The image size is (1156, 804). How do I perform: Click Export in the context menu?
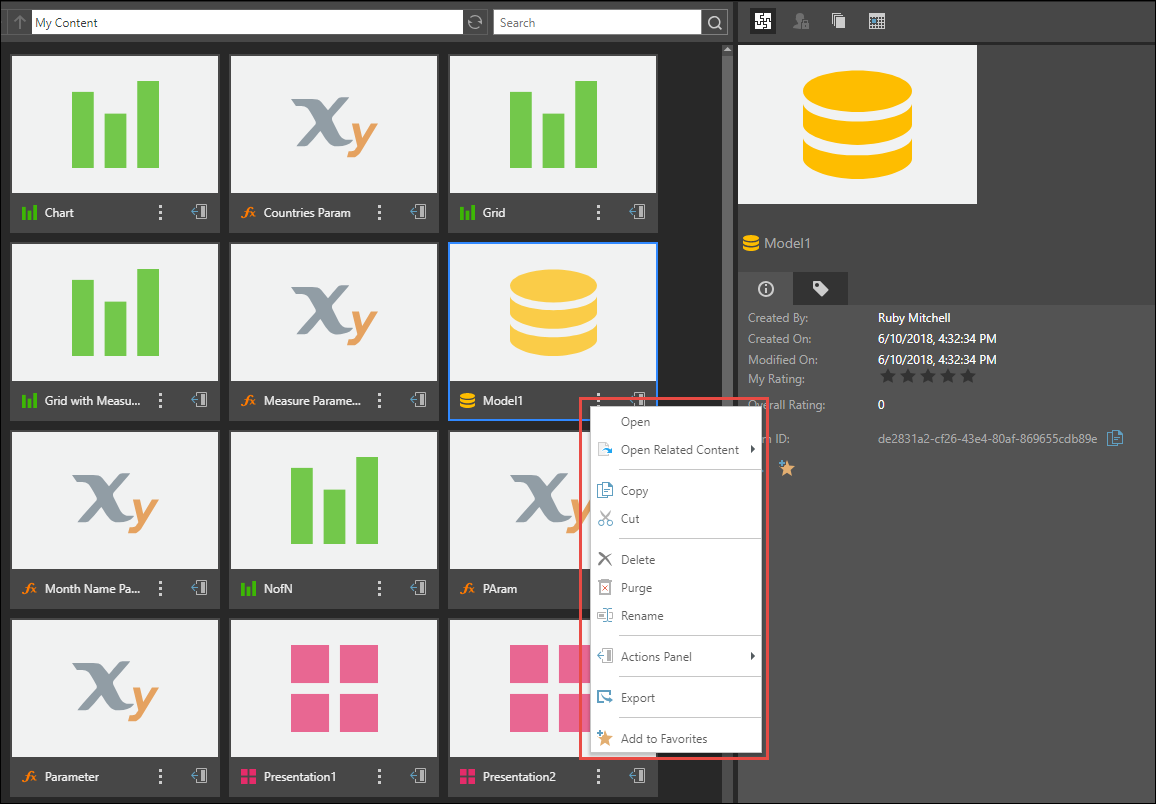[638, 698]
